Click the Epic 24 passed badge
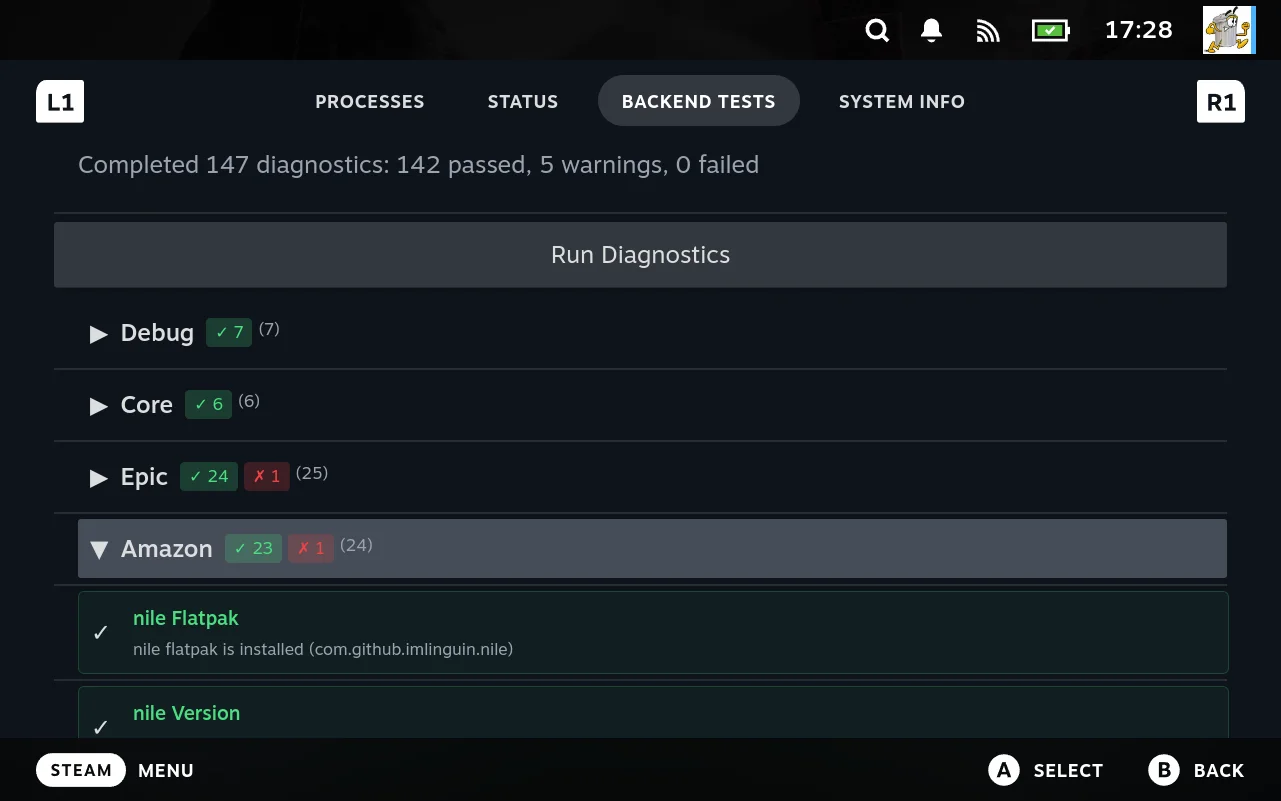The width and height of the screenshot is (1281, 801). (209, 476)
